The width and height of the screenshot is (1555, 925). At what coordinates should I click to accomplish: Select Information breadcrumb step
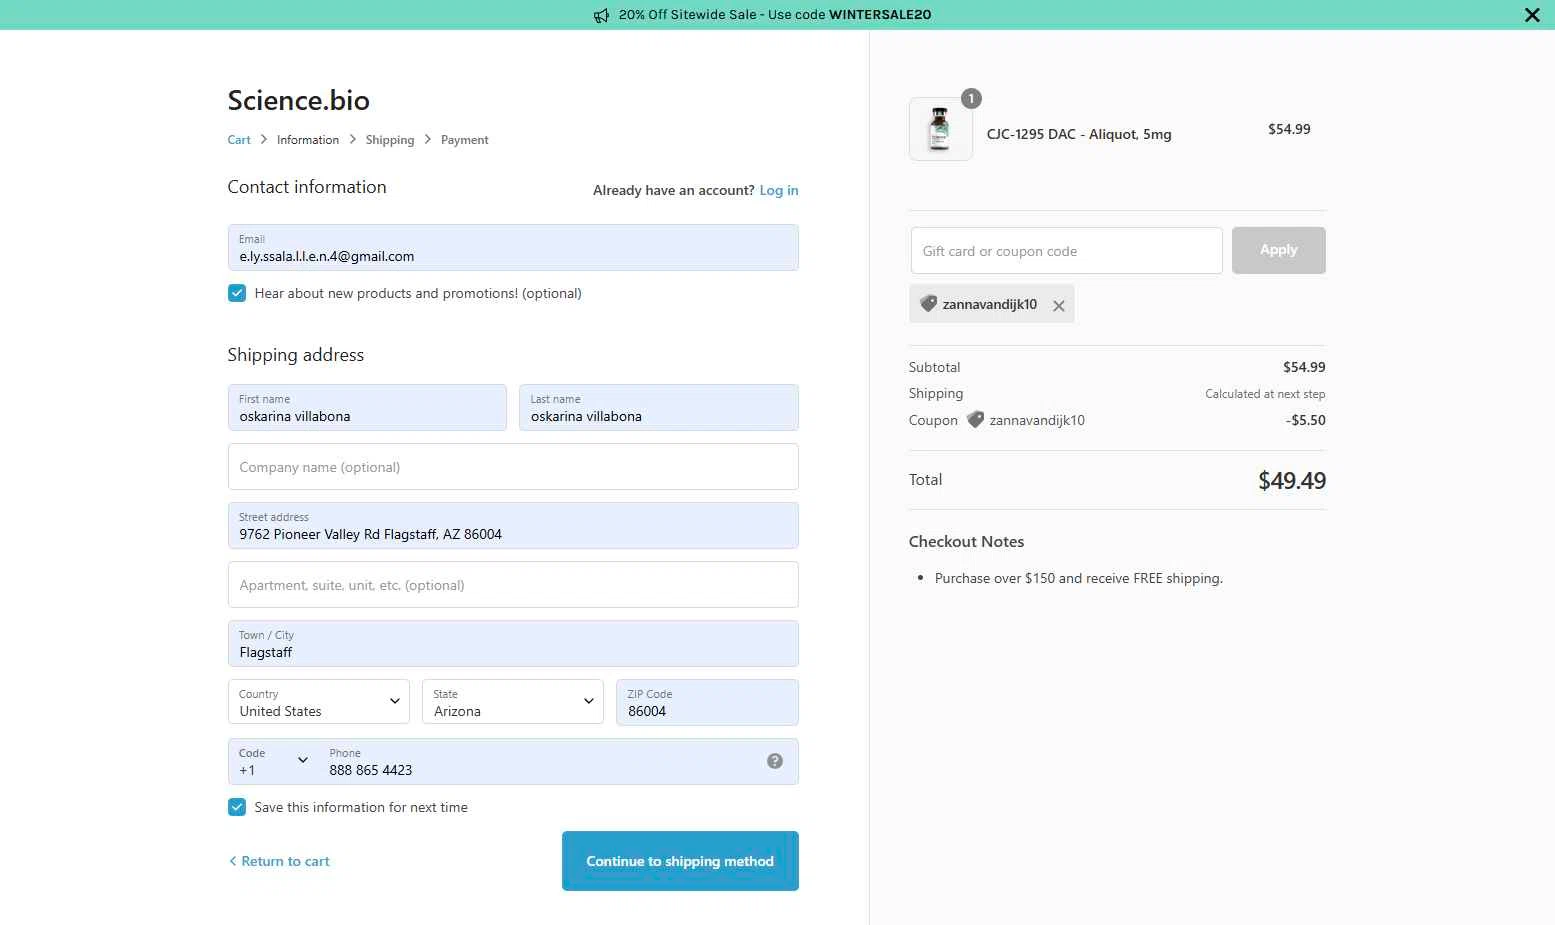coord(308,140)
